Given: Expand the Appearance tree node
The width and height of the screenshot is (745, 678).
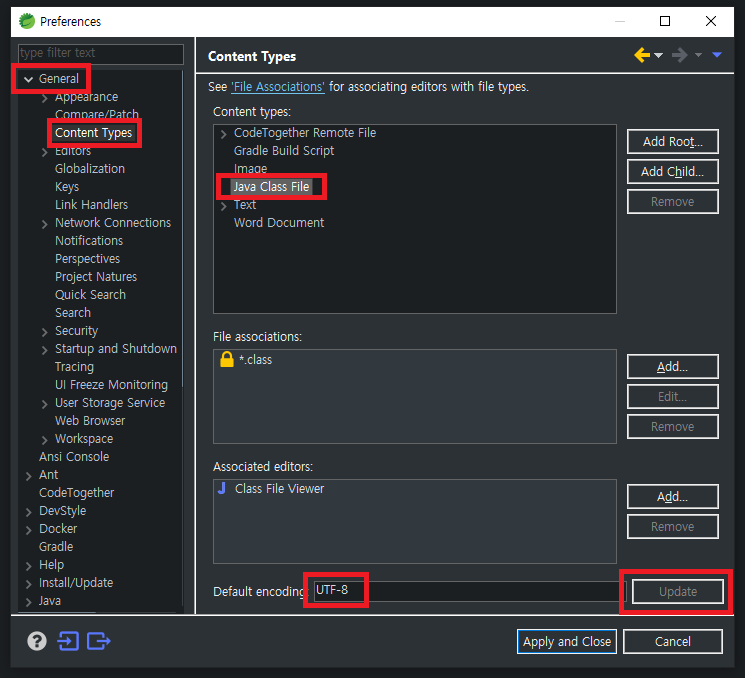Looking at the screenshot, I should [x=45, y=98].
